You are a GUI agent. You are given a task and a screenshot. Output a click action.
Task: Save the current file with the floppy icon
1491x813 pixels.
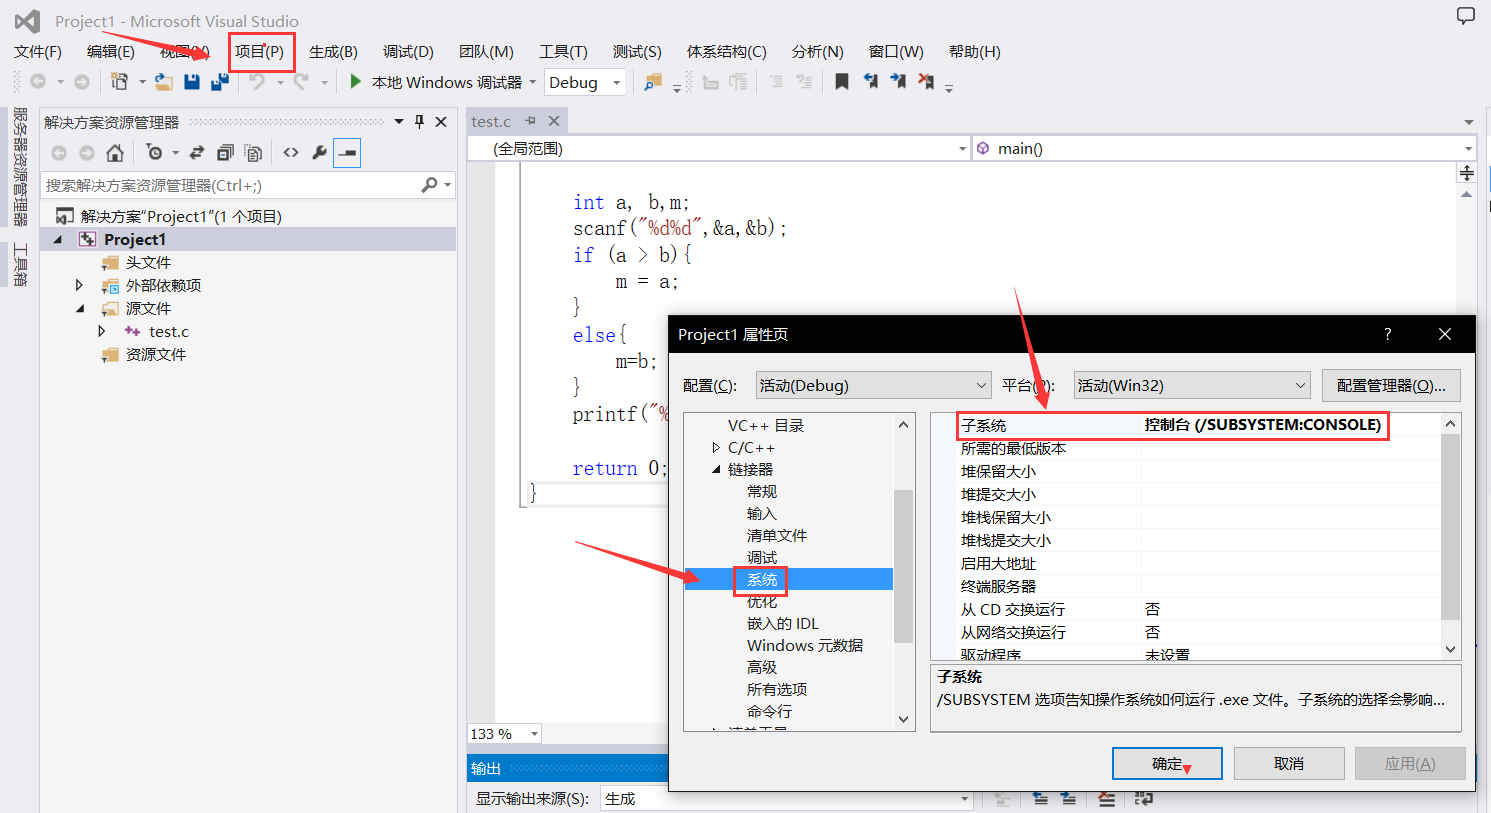click(x=192, y=82)
